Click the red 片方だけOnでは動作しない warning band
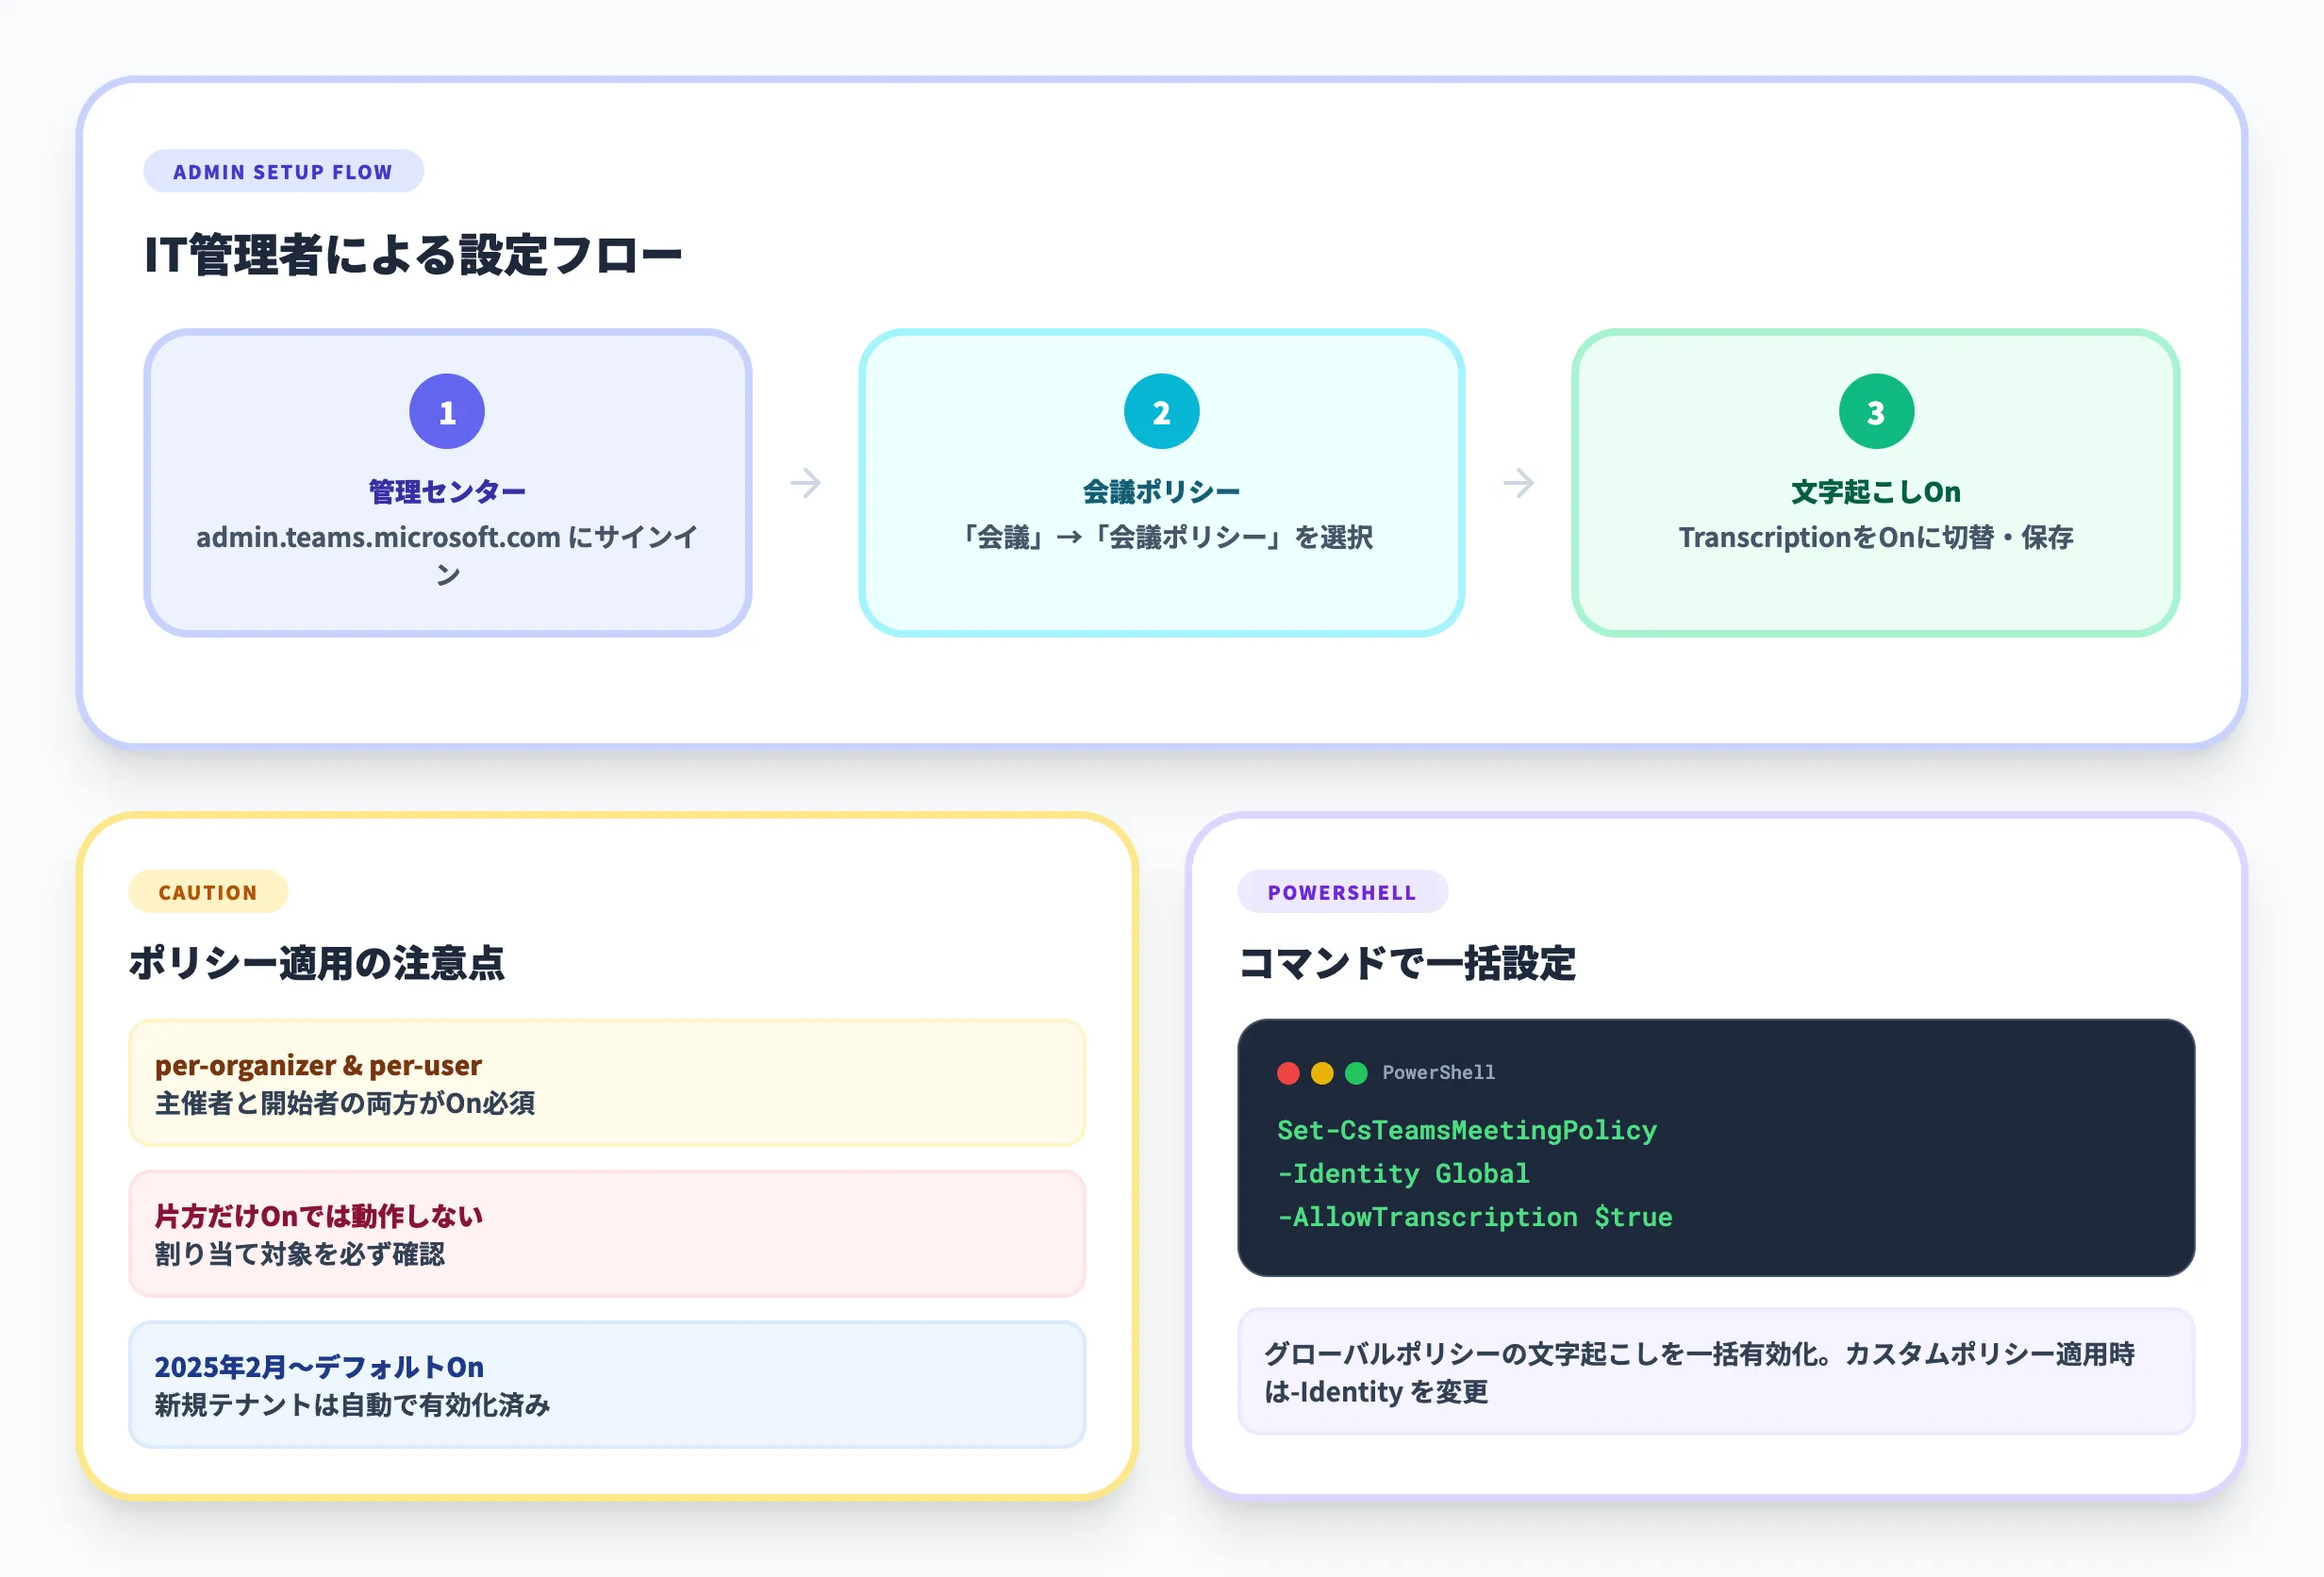Screen dimensions: 2324x1577 pos(606,1235)
